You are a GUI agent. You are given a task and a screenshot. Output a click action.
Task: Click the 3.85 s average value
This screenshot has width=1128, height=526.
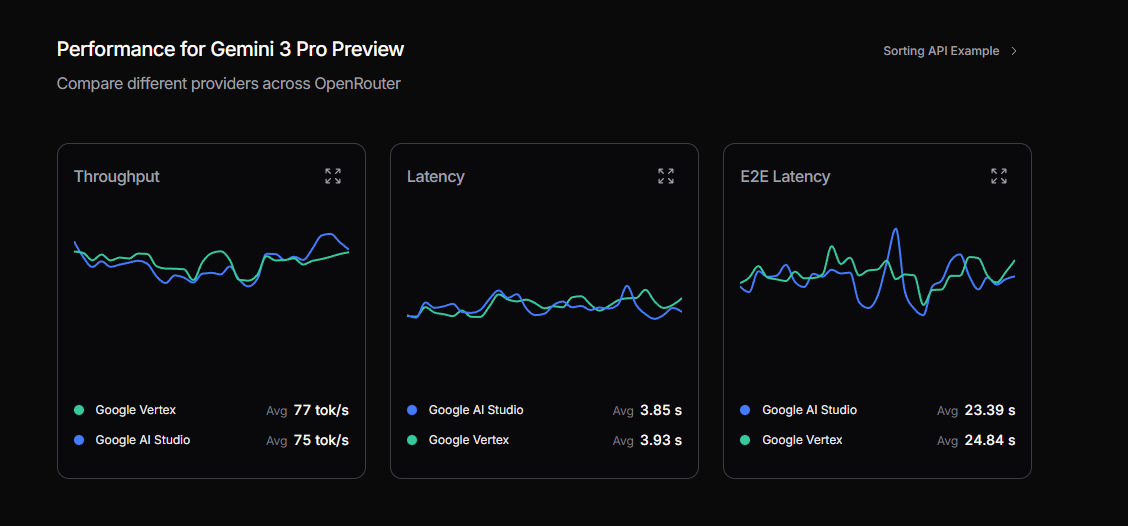point(660,411)
